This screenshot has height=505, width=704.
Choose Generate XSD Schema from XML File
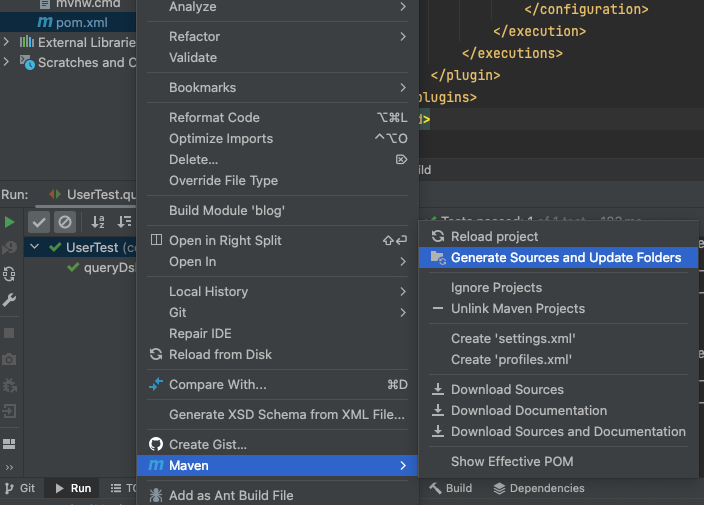click(277, 414)
